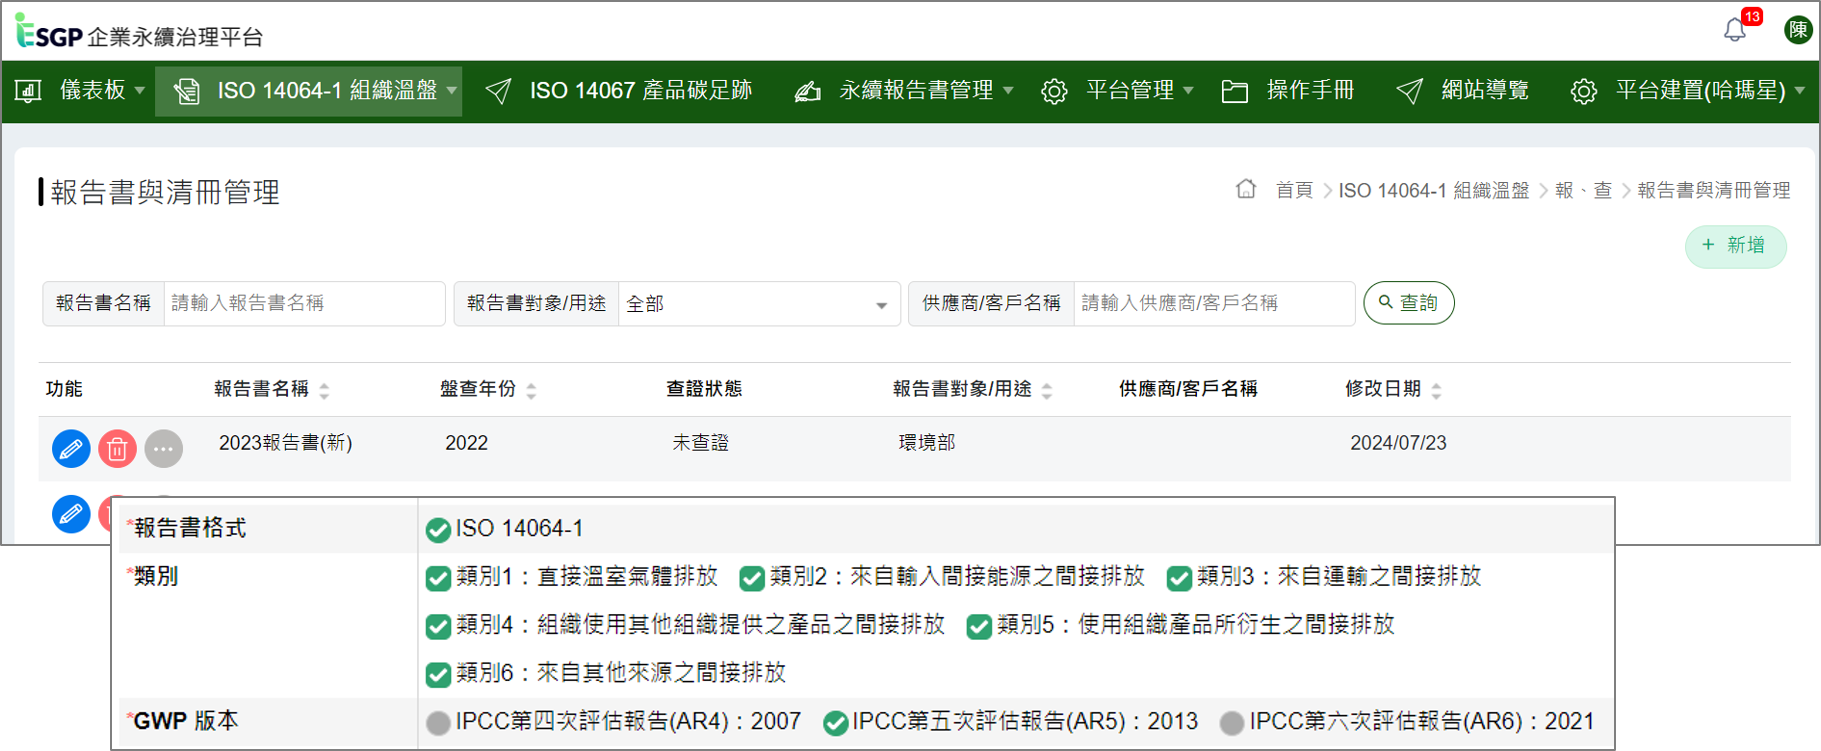Viewport: 1821px width, 751px height.
Task: Expand the ISO 14064-1 組織溫盤 menu
Action: click(452, 90)
